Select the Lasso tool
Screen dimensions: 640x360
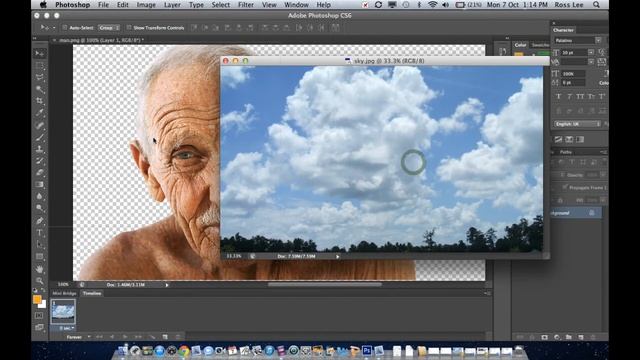click(x=40, y=77)
